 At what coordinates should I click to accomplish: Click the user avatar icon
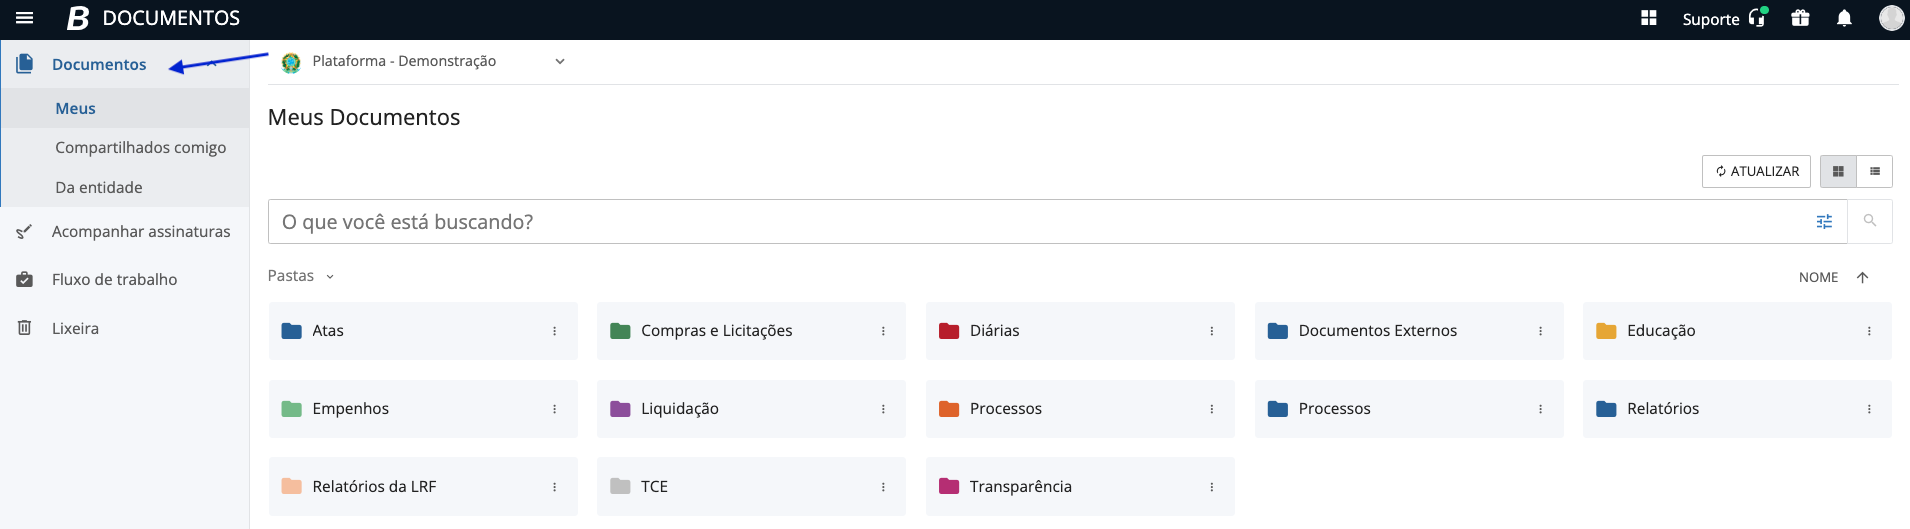[x=1891, y=18]
